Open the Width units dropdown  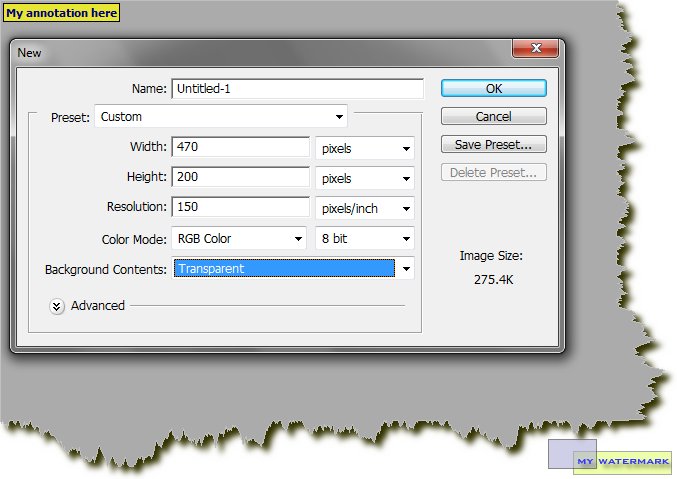pos(364,148)
